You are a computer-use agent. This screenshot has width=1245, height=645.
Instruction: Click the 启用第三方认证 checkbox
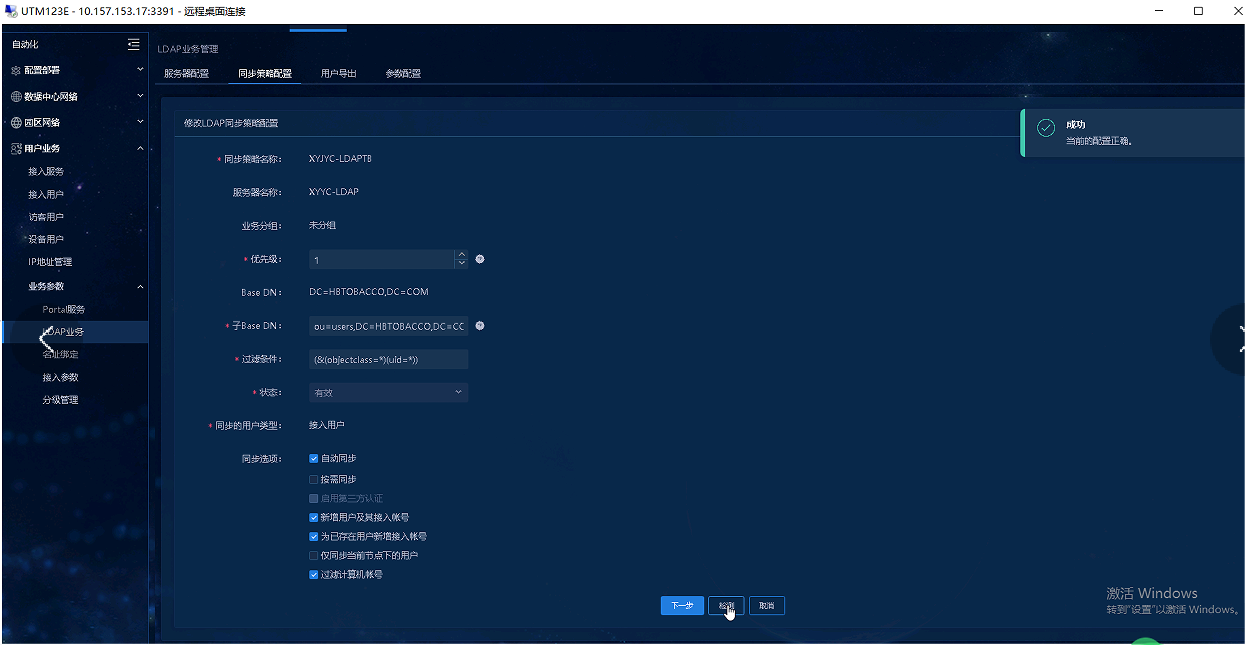pos(314,498)
